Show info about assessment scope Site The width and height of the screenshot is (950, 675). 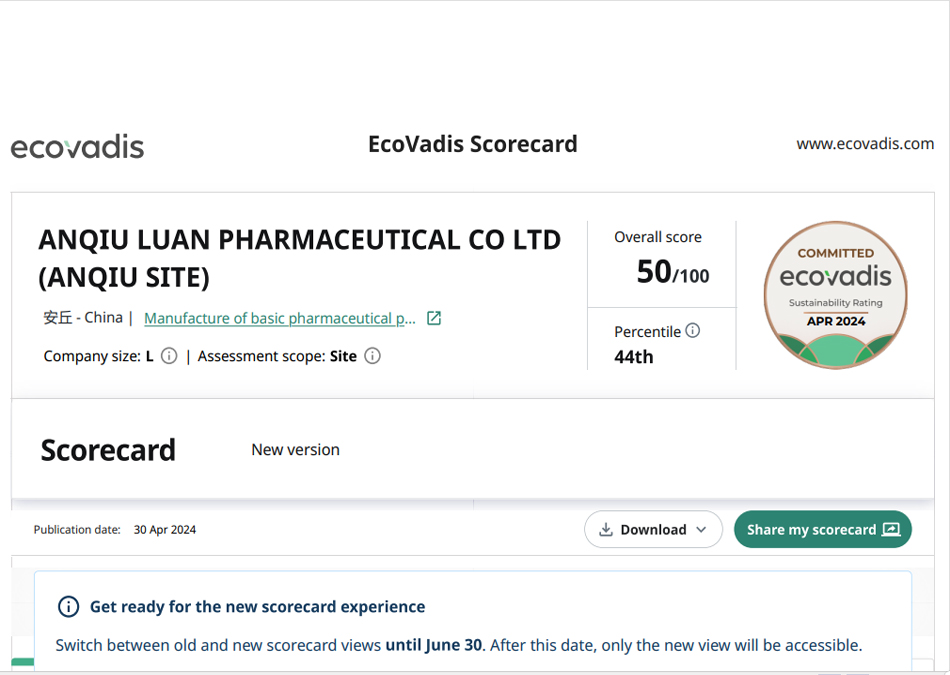tap(372, 356)
